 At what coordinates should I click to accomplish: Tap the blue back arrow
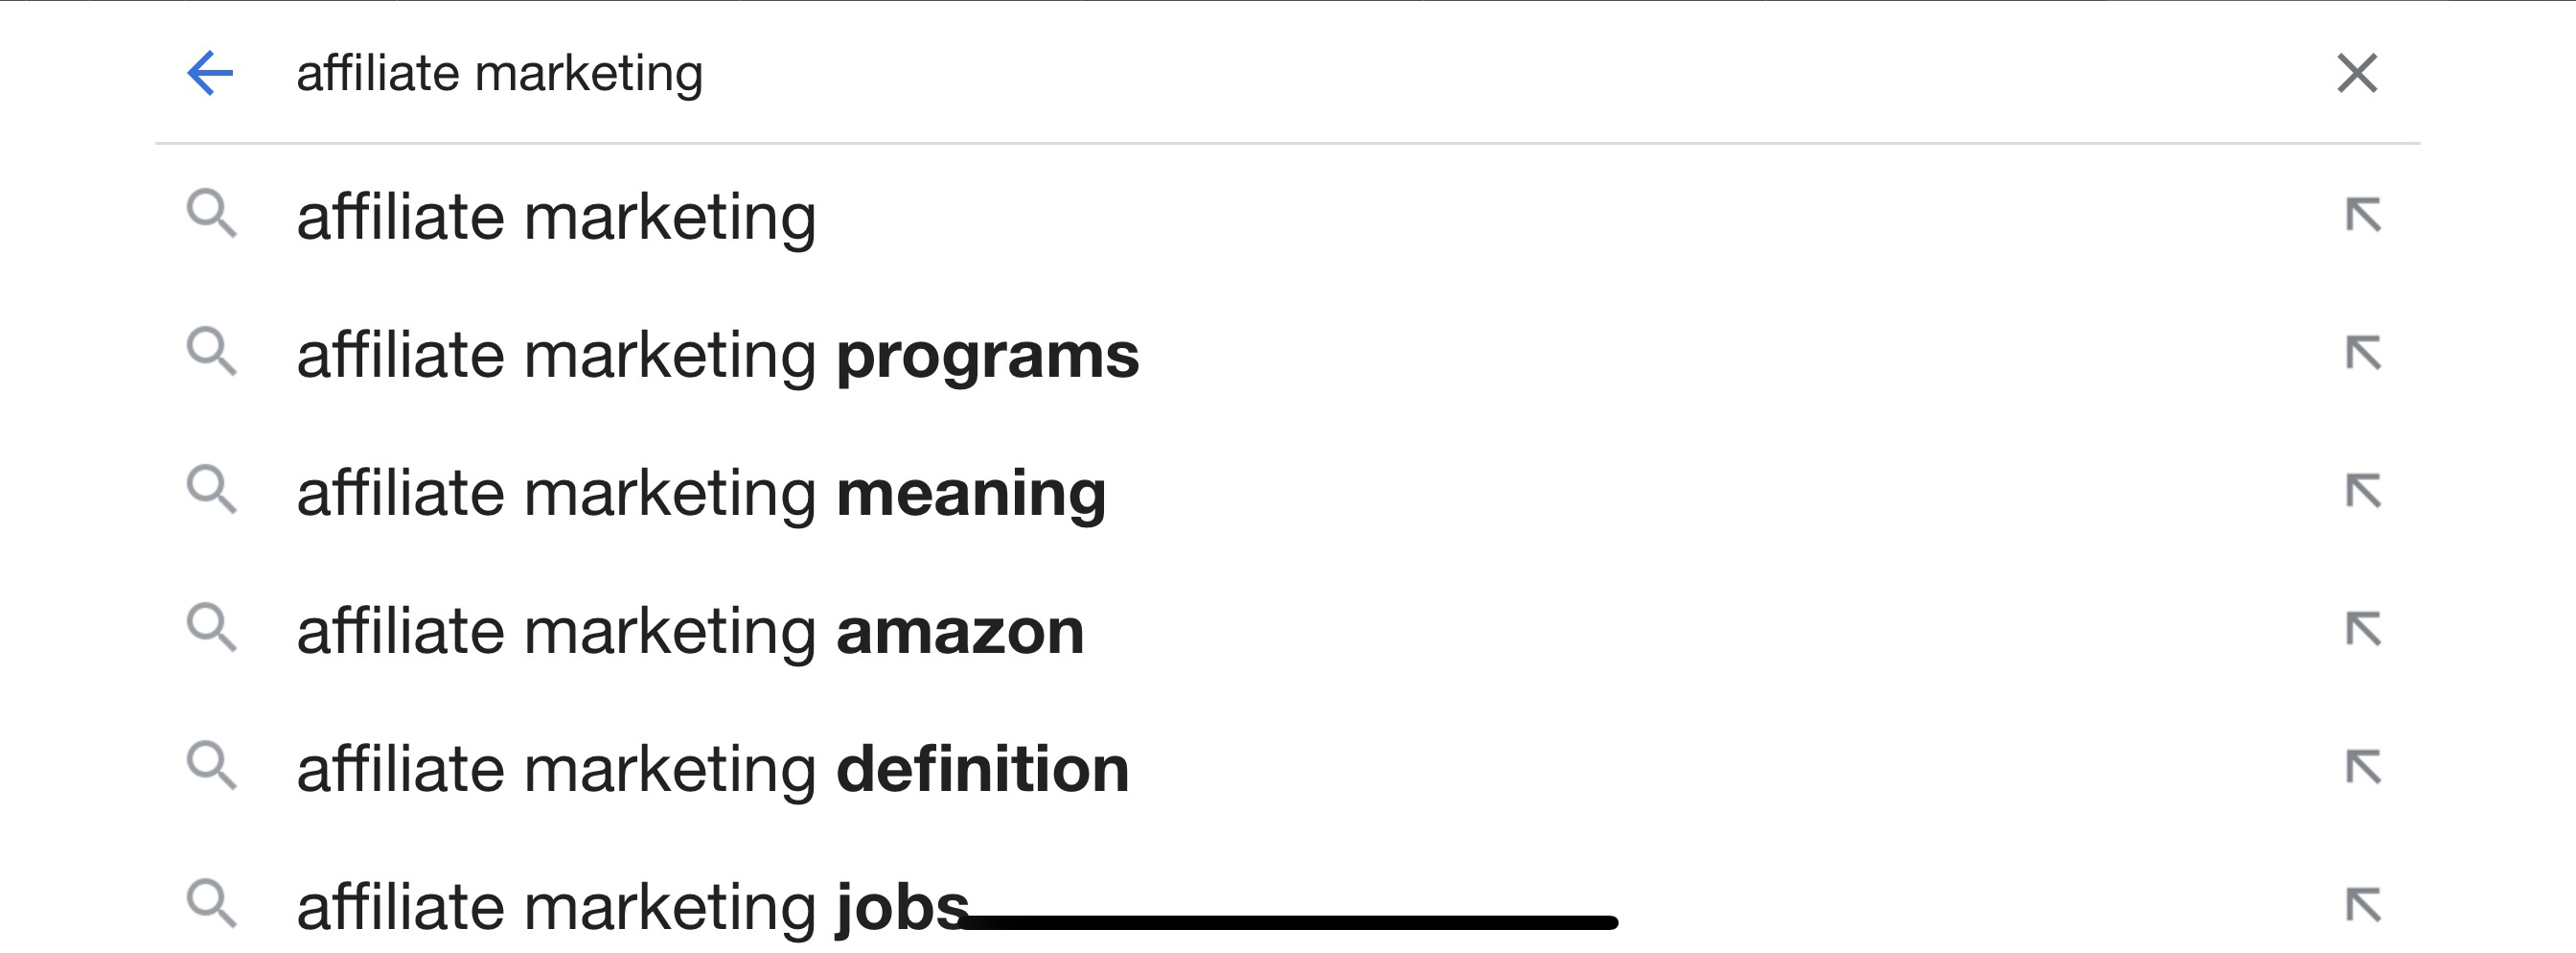[210, 73]
